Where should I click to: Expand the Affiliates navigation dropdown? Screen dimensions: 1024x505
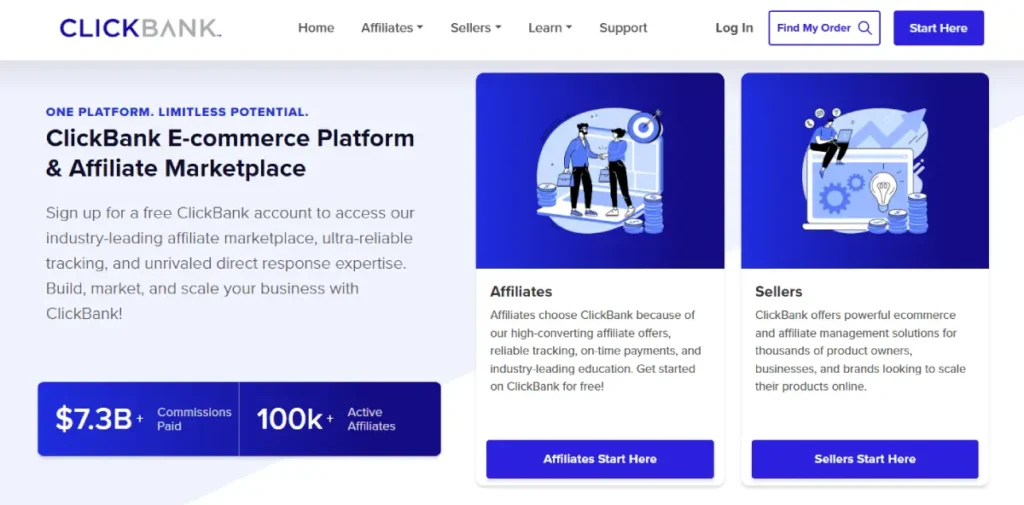pos(392,28)
